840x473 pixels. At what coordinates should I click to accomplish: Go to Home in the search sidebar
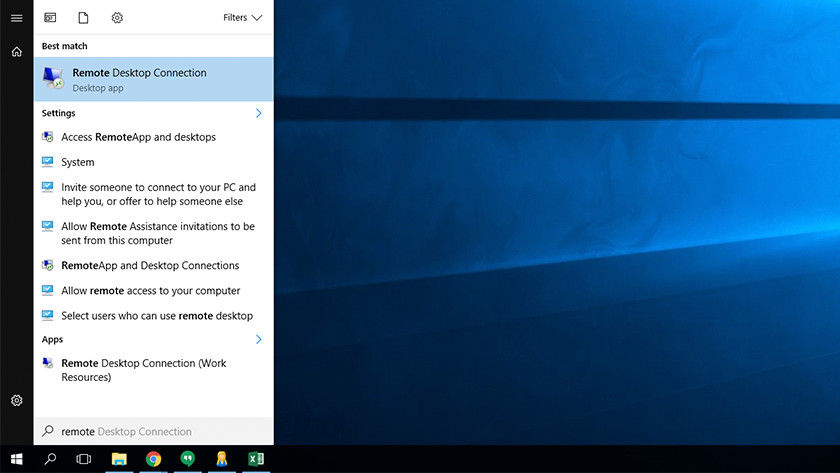click(x=16, y=52)
